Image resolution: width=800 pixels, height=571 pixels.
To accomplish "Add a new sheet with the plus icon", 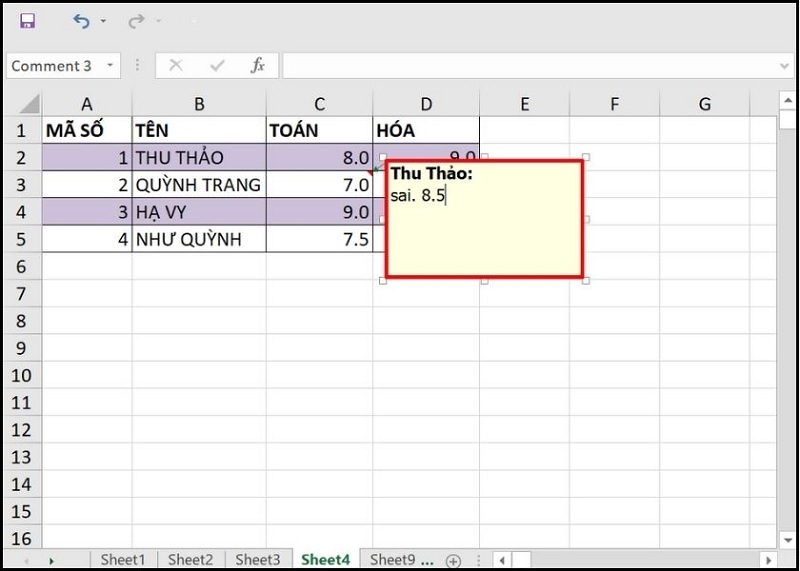I will click(x=453, y=560).
